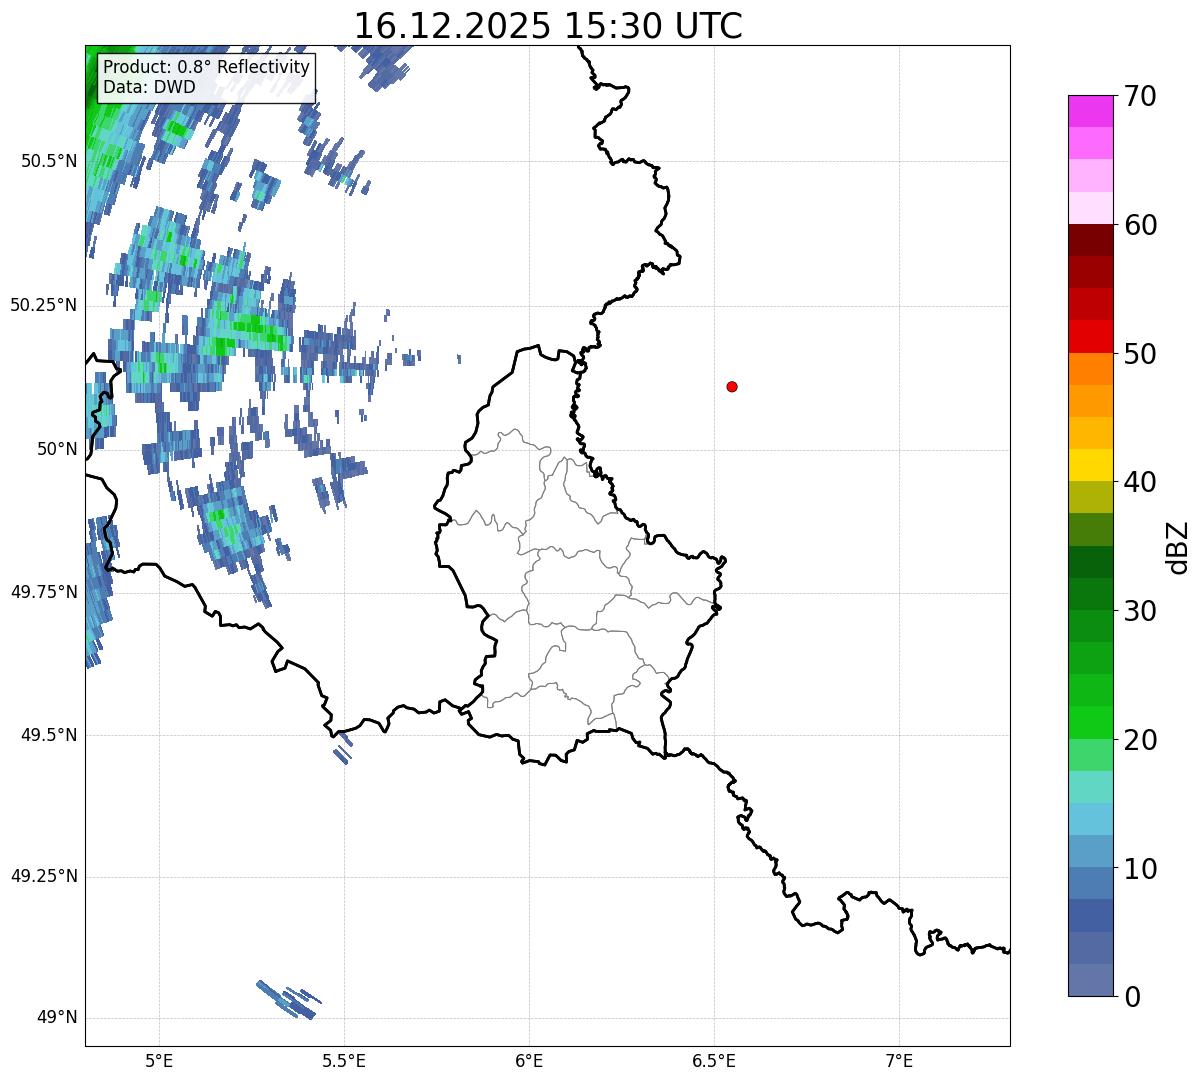Click the bright green colorbar segment above 20
The height and width of the screenshot is (1081, 1202).
pyautogui.click(x=1091, y=722)
